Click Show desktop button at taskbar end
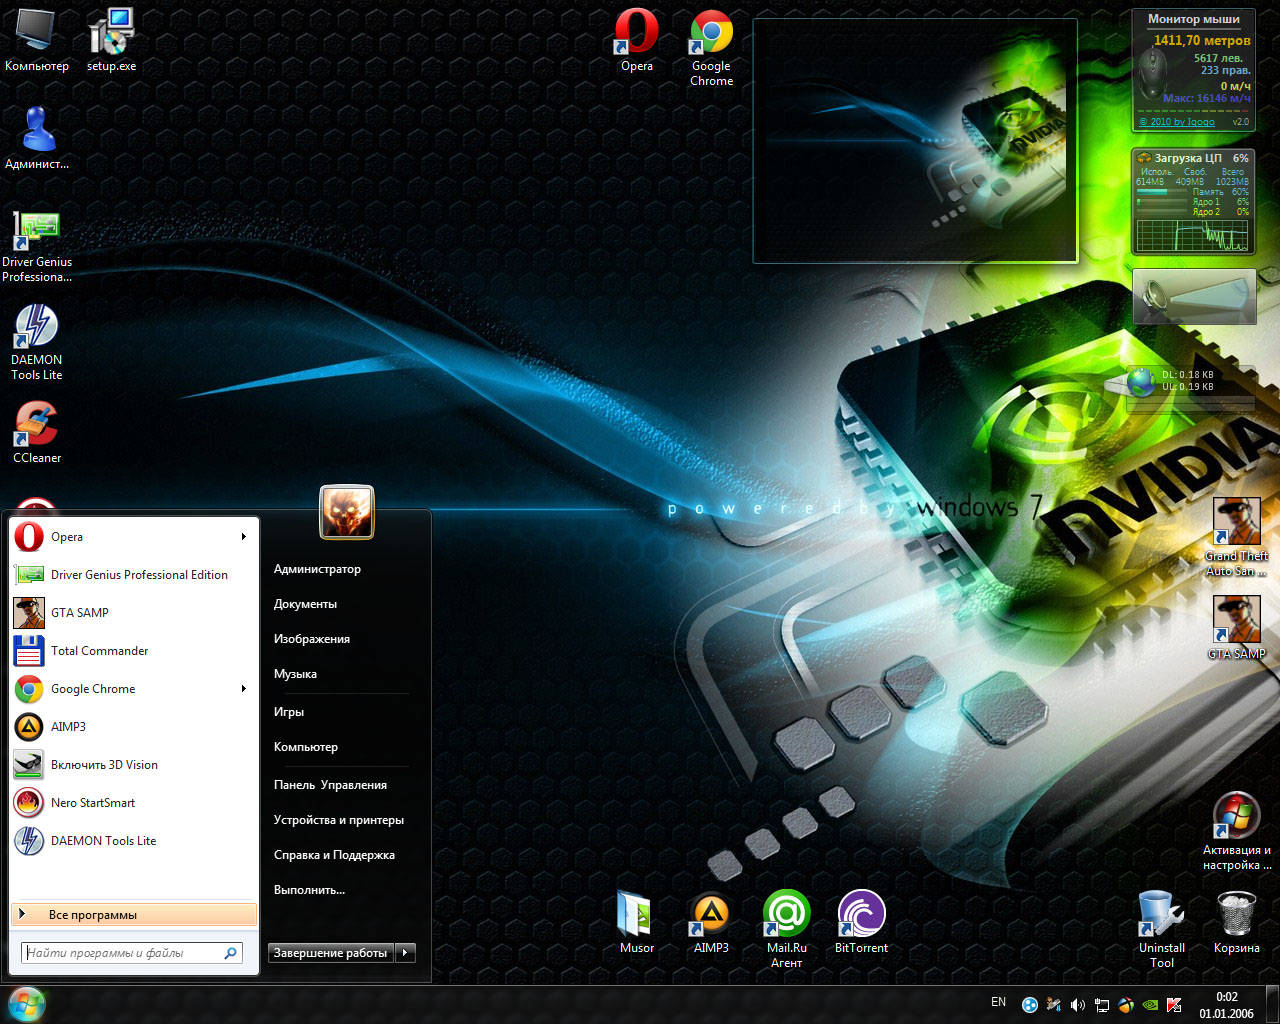1280x1024 pixels. (1274, 1005)
